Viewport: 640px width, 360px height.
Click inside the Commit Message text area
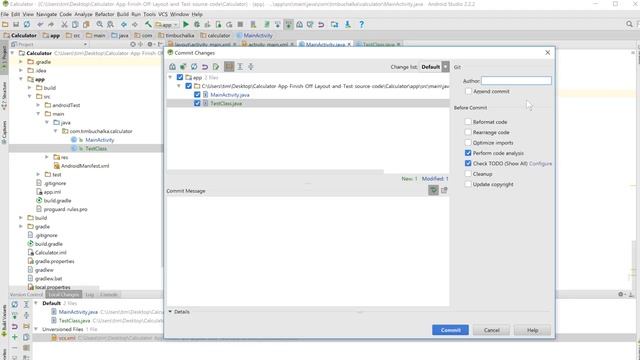[308, 251]
